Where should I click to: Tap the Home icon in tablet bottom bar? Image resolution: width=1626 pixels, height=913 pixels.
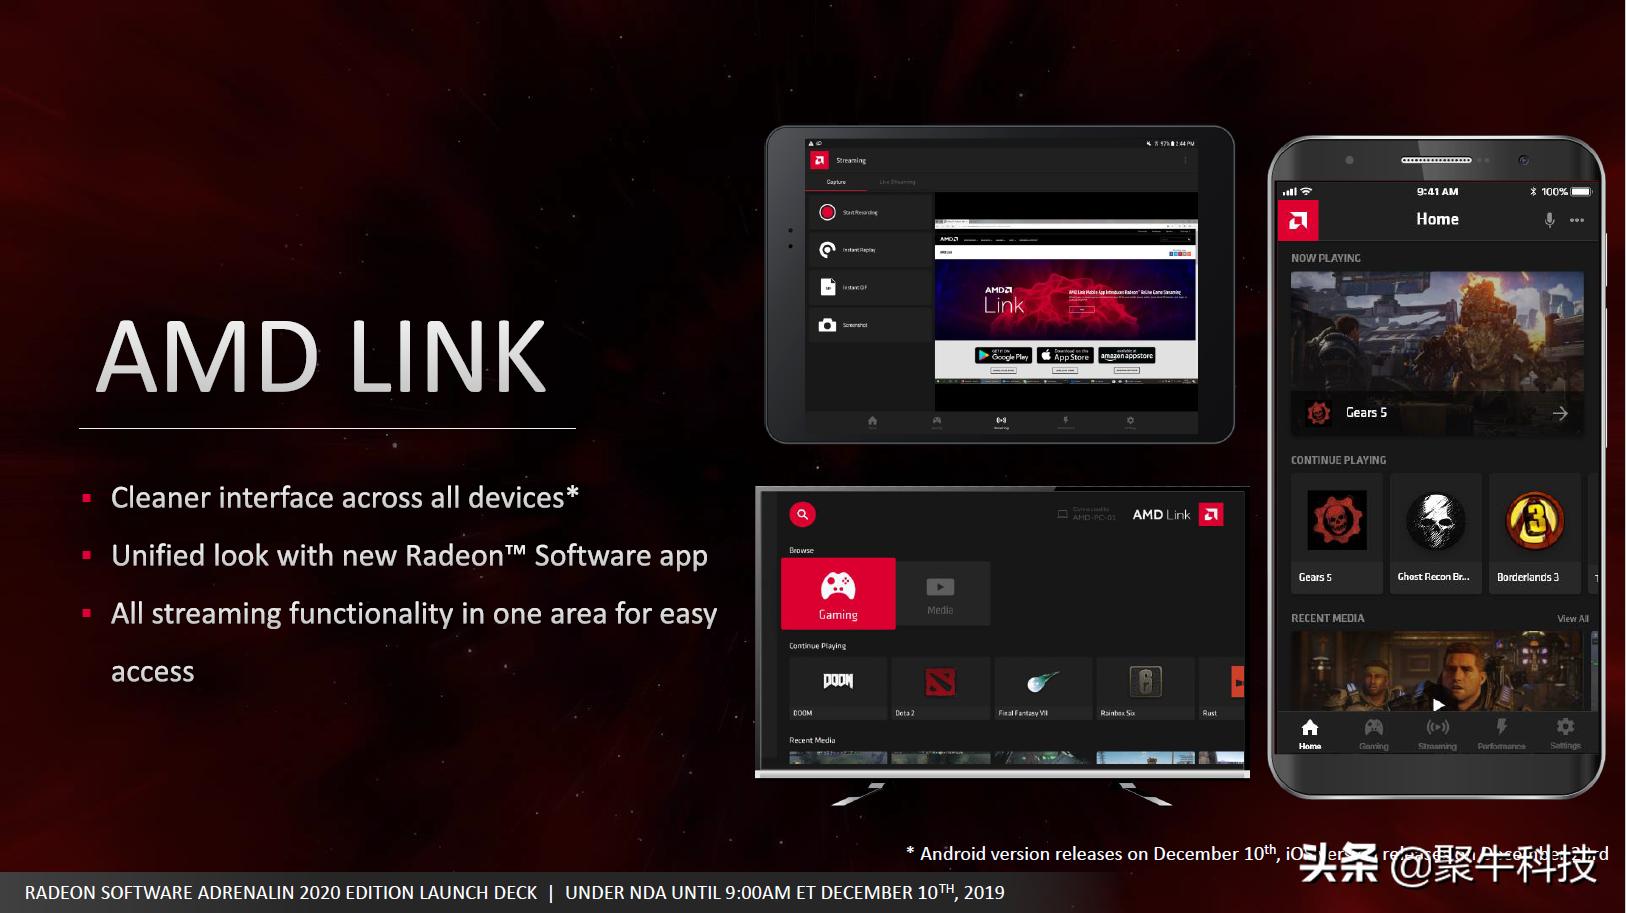tap(872, 421)
